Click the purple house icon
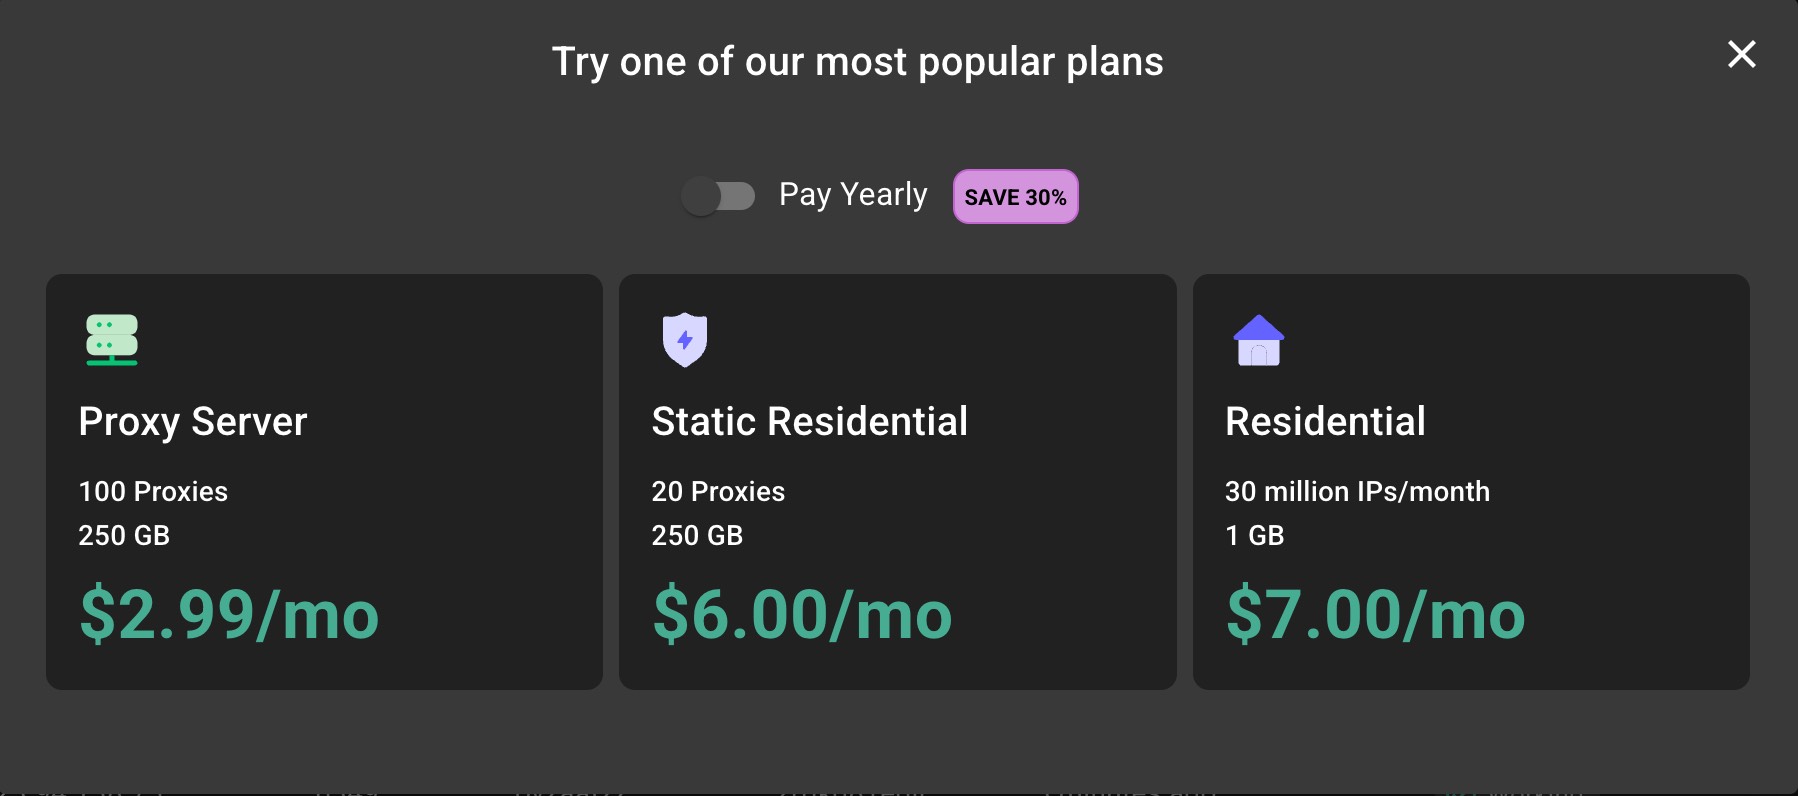 coord(1259,340)
